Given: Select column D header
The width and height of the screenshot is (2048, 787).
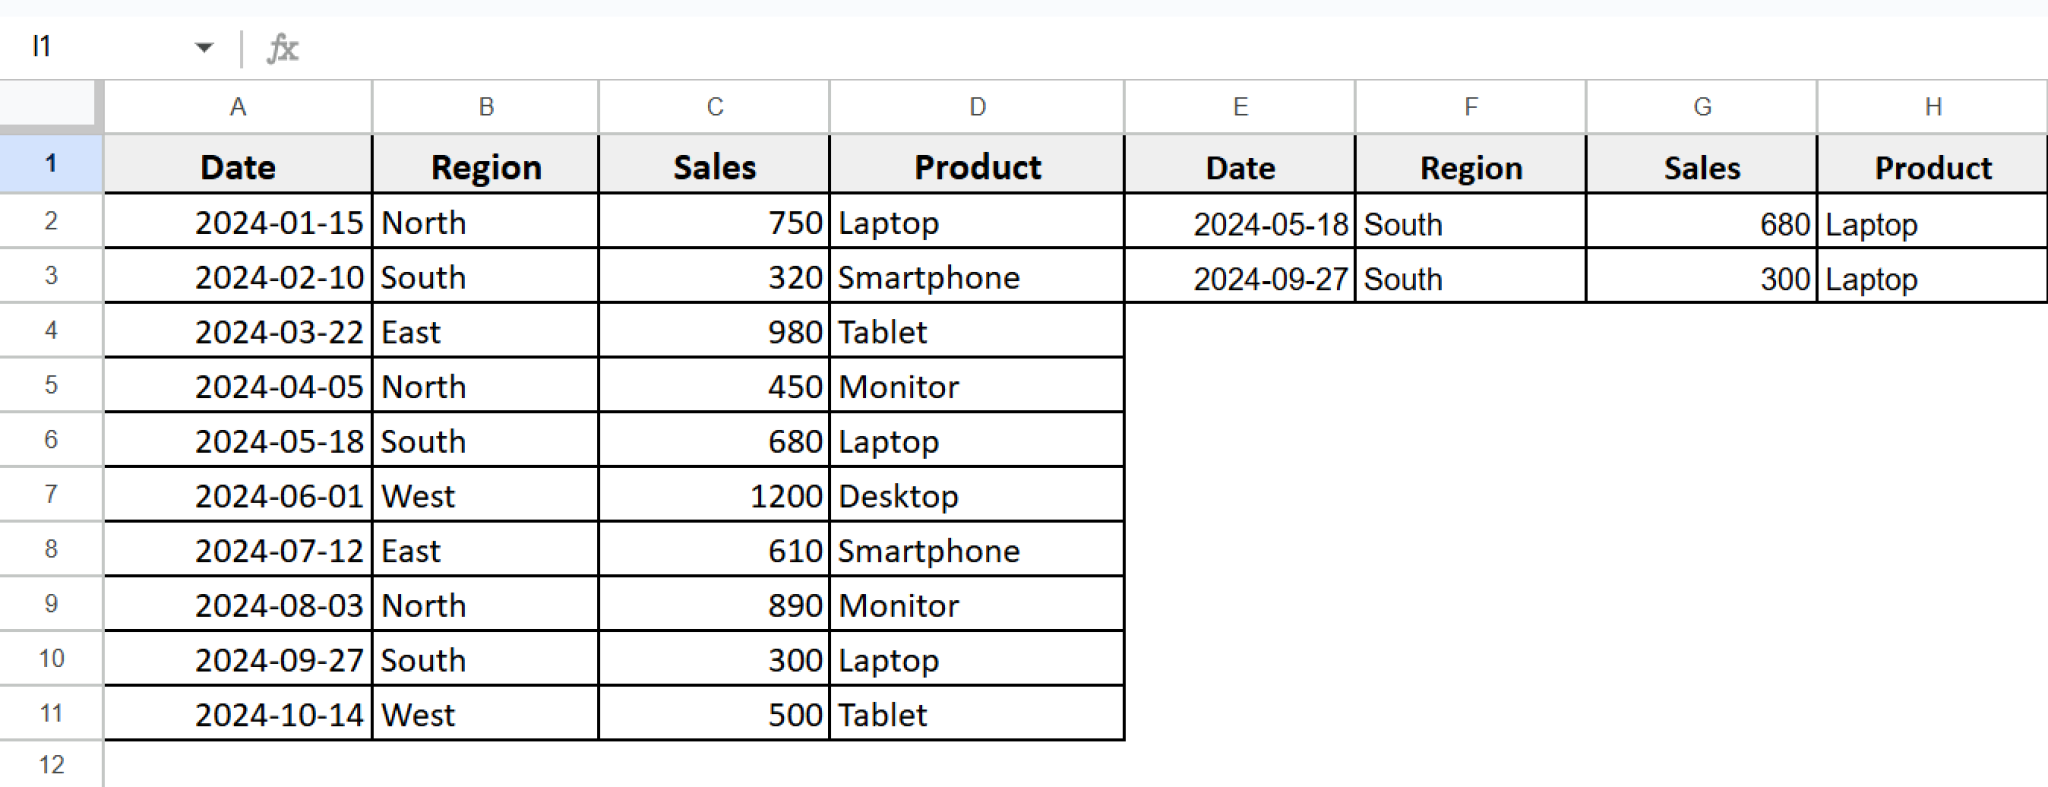Looking at the screenshot, I should [976, 106].
